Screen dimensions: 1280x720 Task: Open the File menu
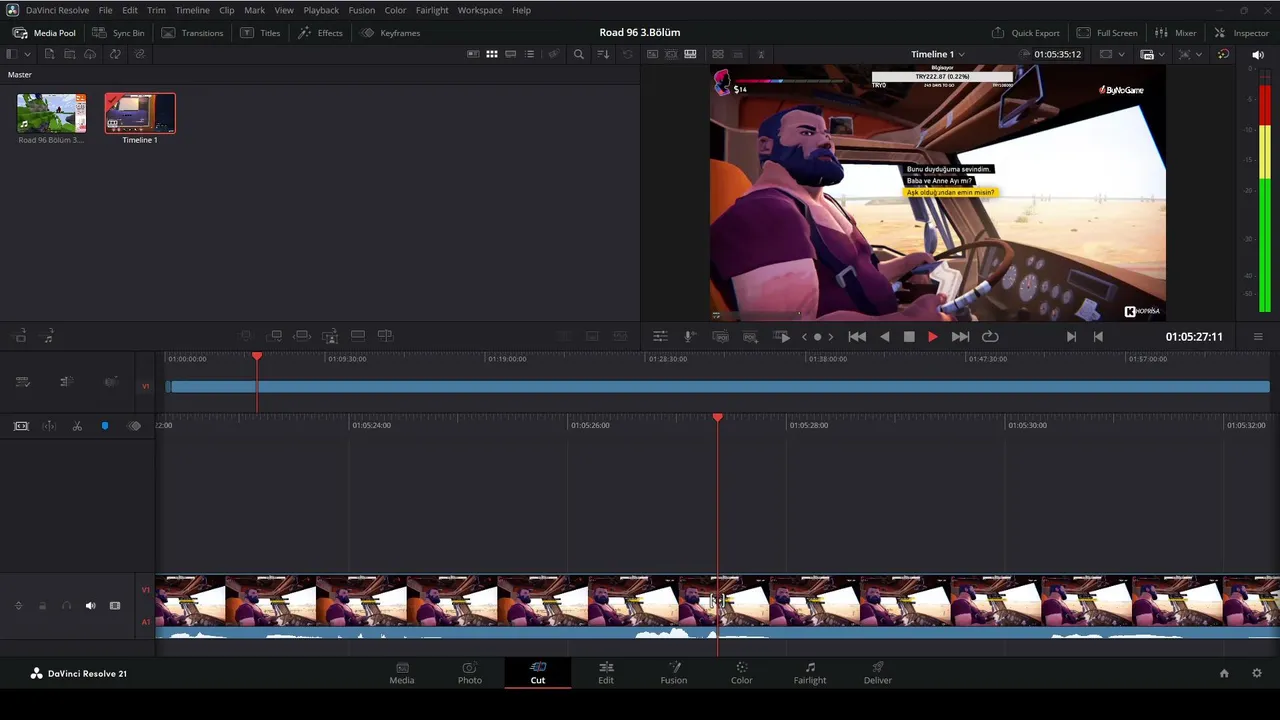(x=105, y=10)
